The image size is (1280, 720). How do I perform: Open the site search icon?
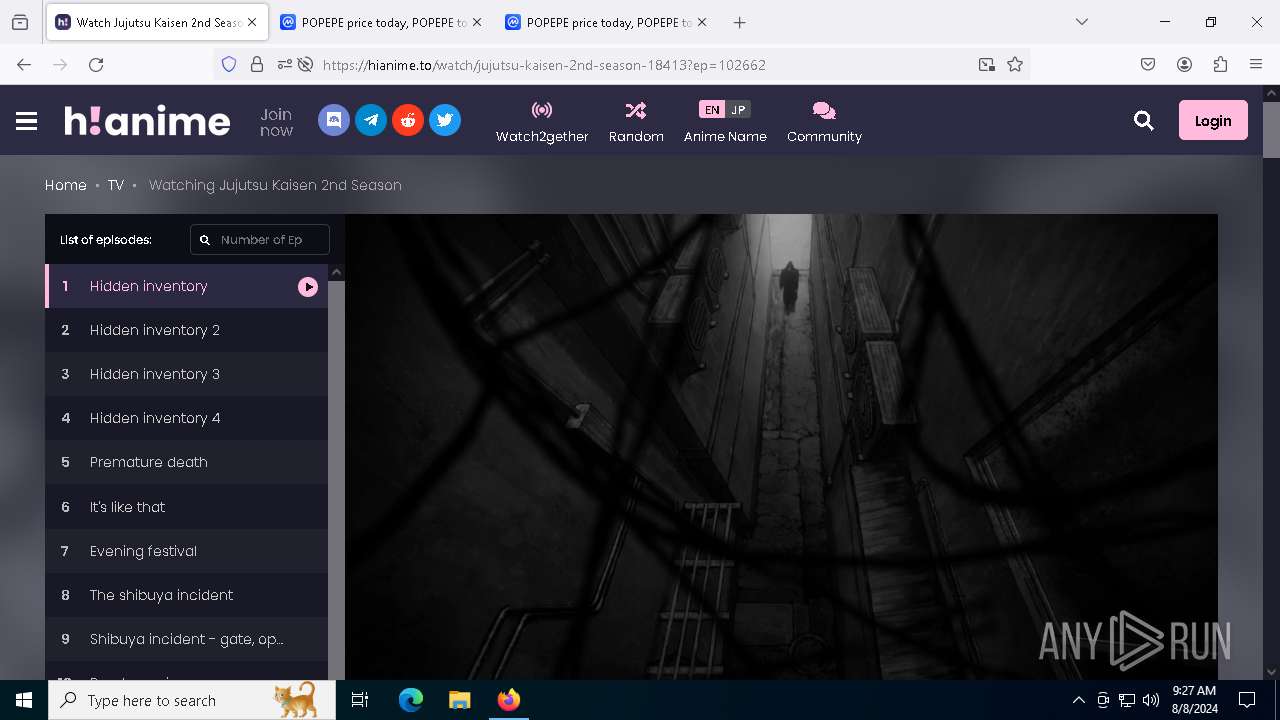[1144, 121]
